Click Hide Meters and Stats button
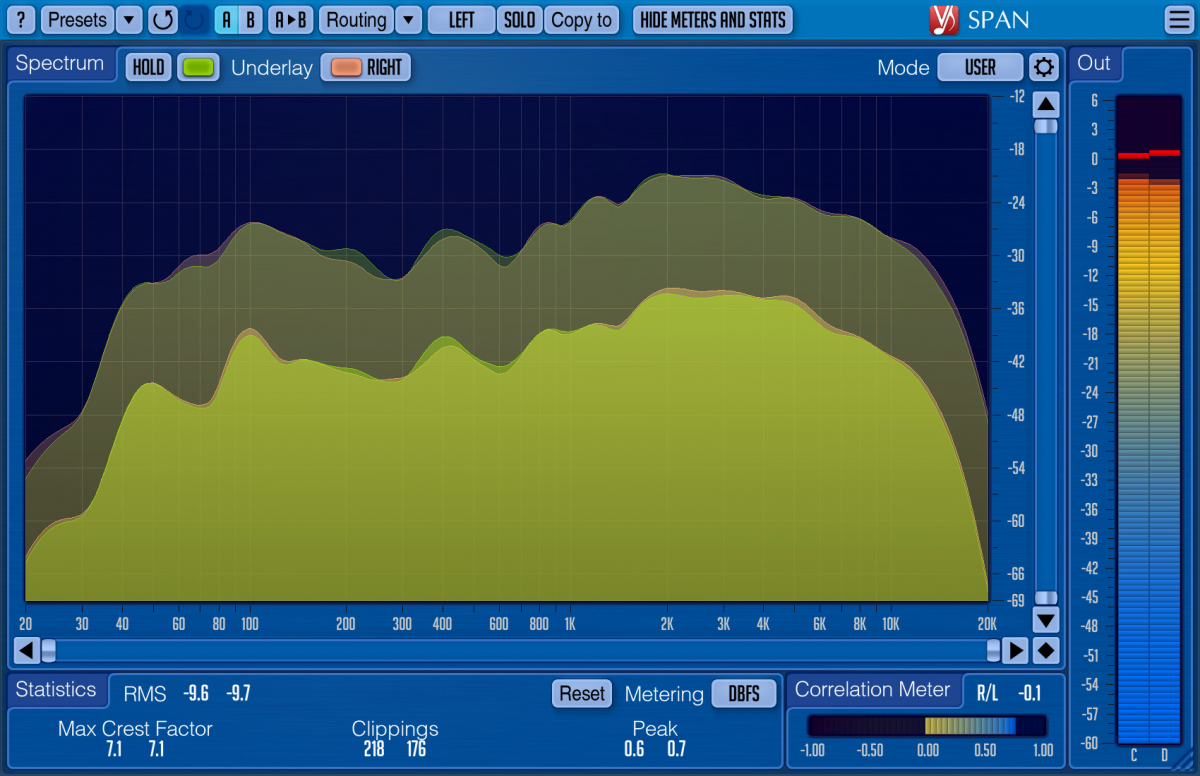 pyautogui.click(x=713, y=20)
